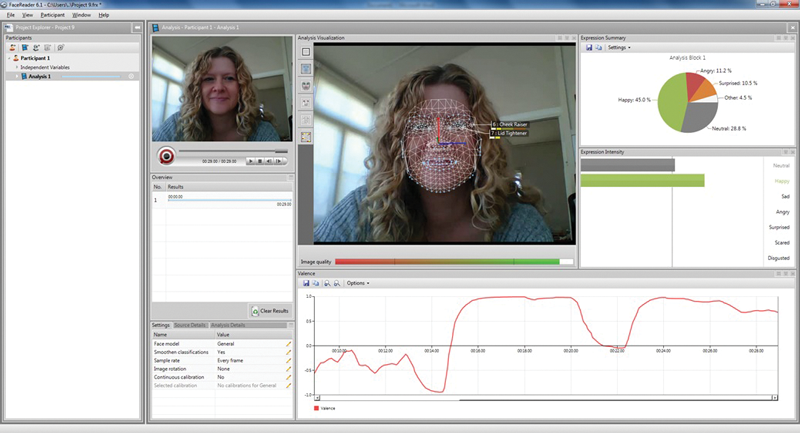Click the add participant icon in Project Explorer
This screenshot has width=800, height=433.
(x=11, y=47)
